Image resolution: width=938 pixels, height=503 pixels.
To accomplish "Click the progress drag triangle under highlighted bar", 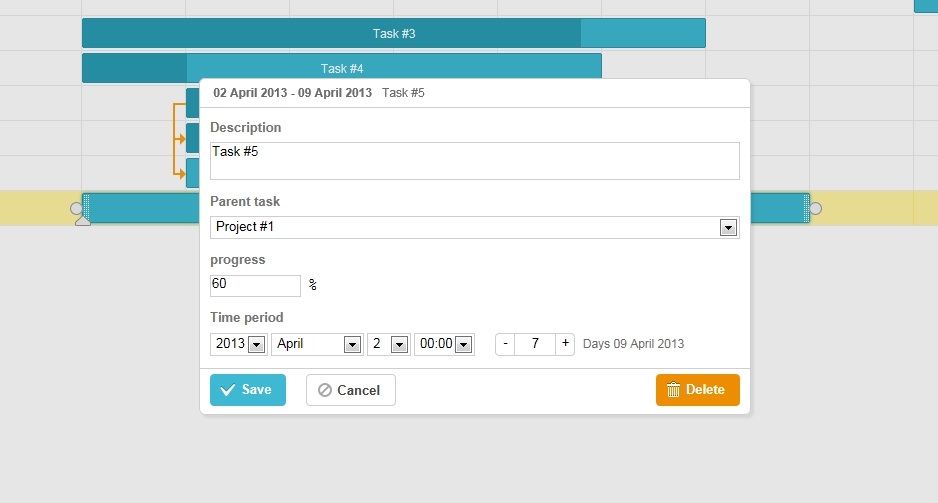I will click(x=83, y=221).
